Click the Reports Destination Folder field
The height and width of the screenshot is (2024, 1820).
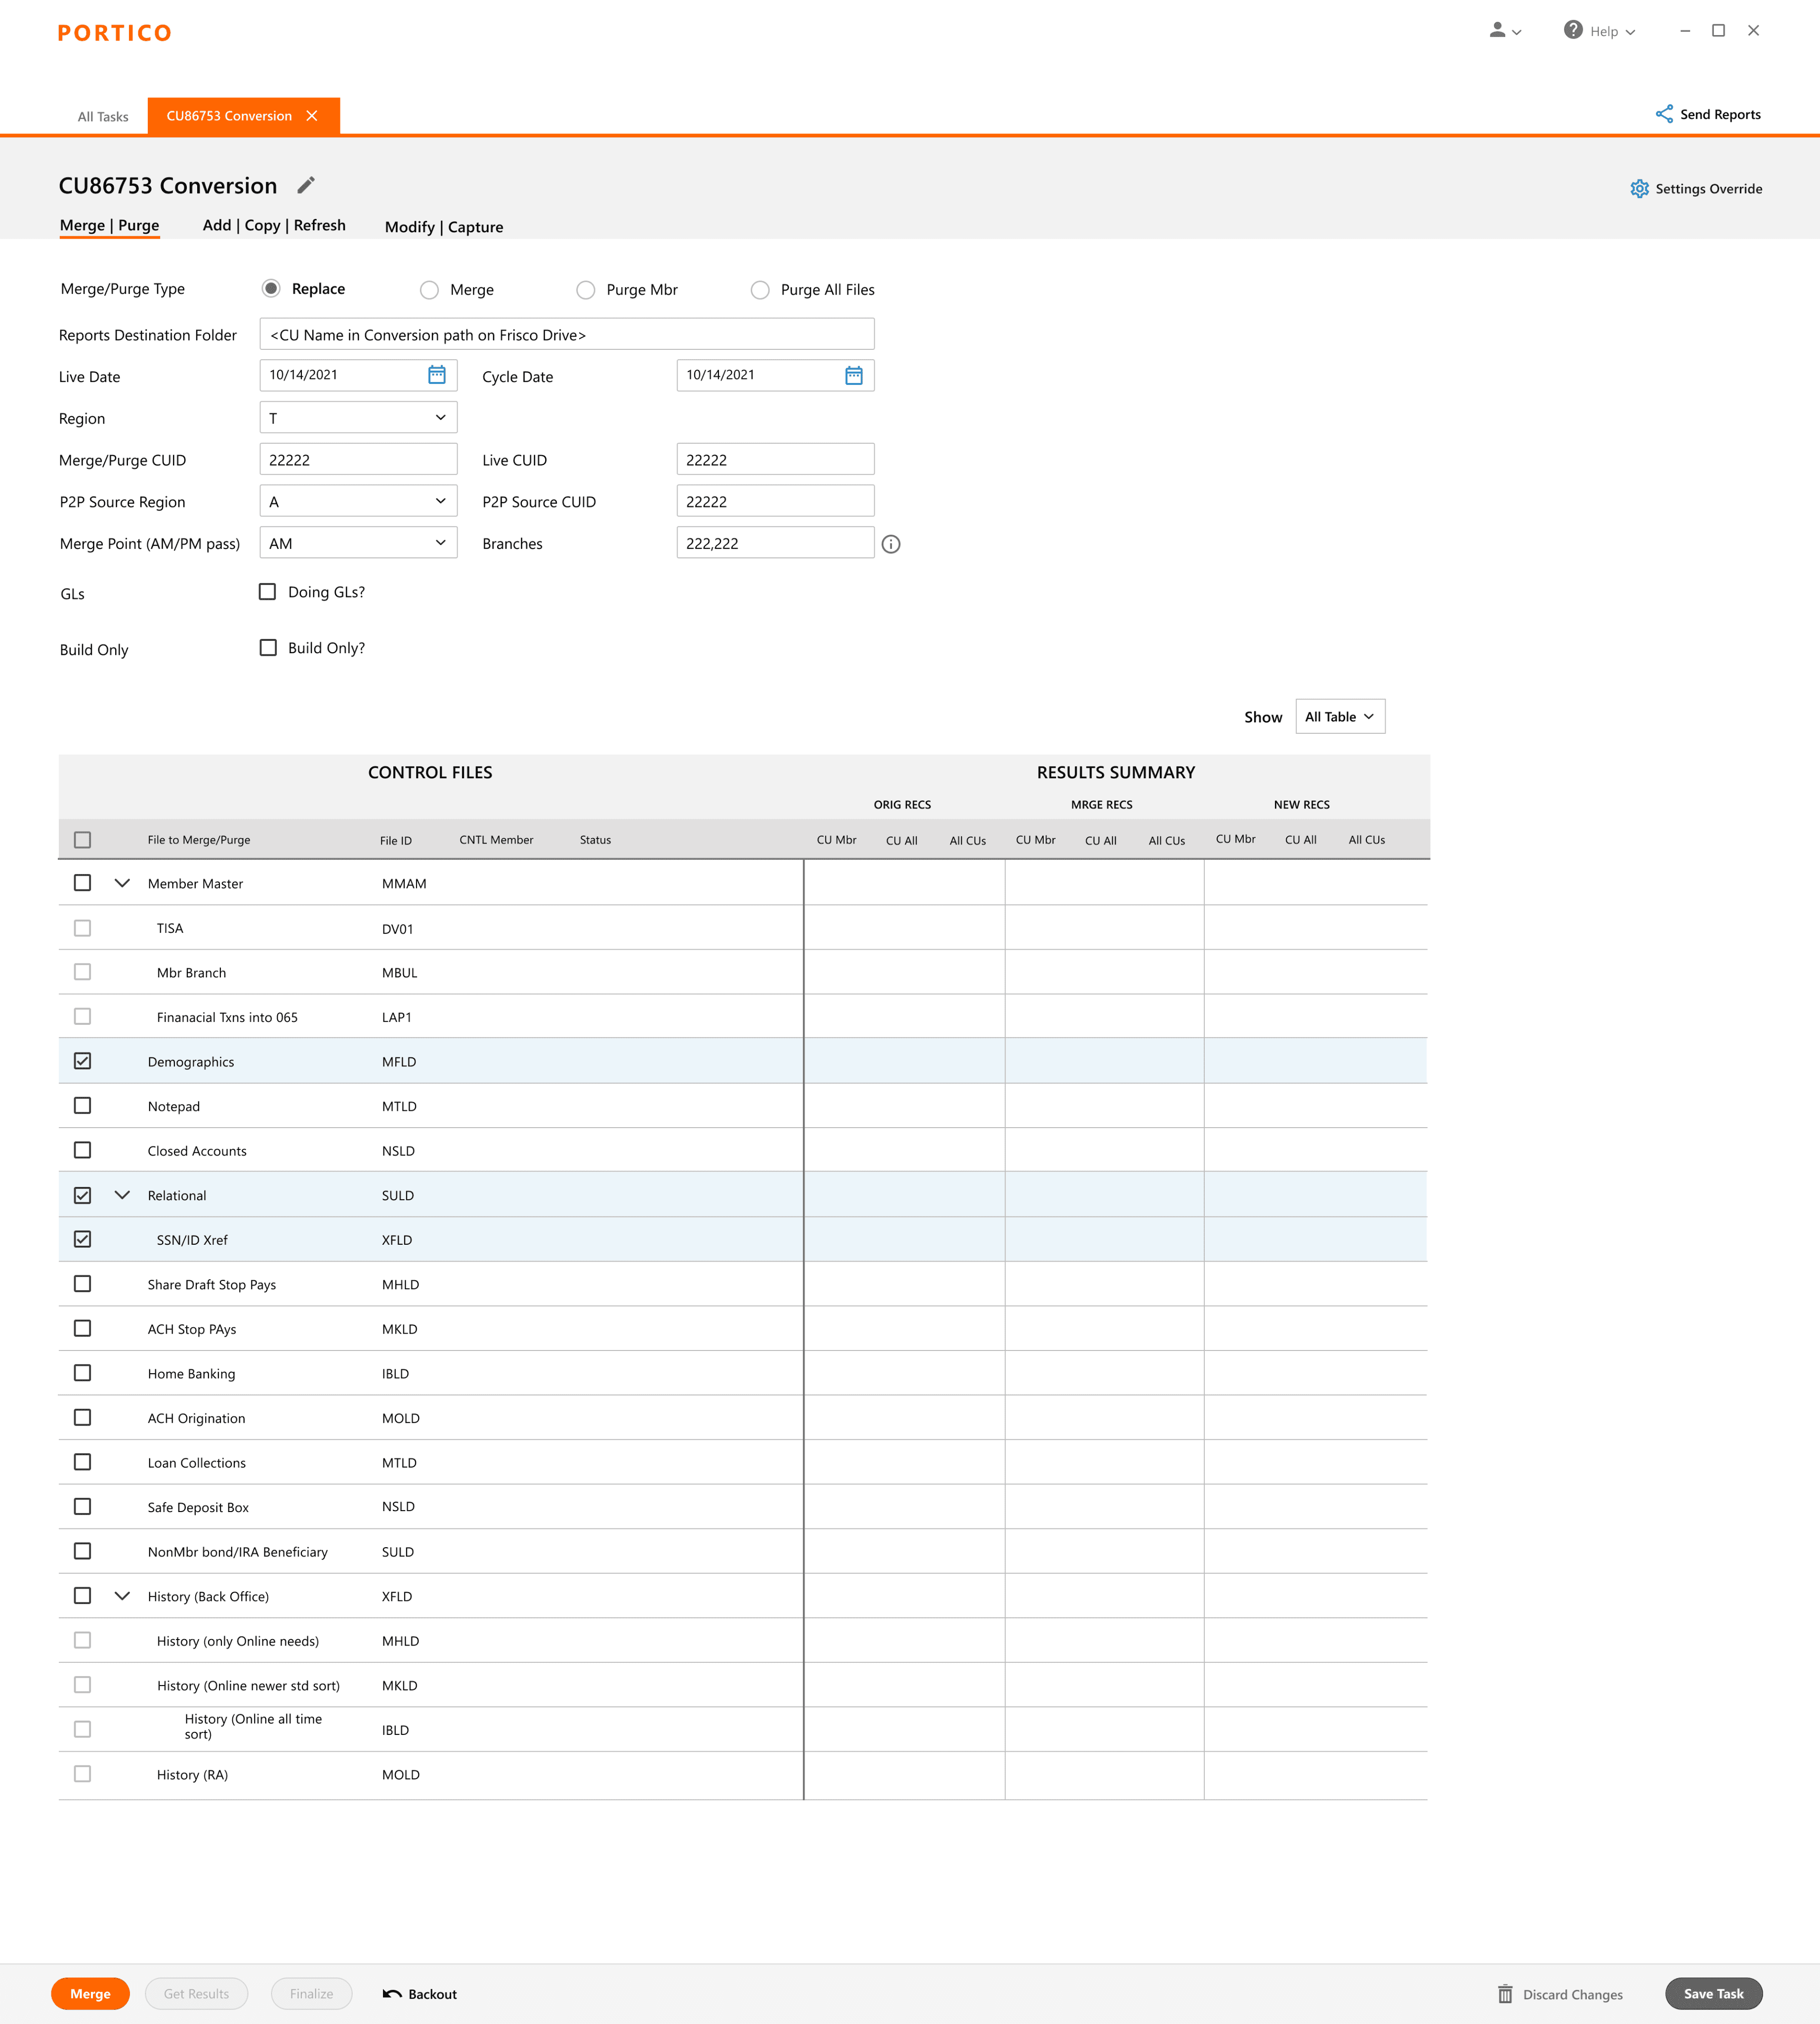click(567, 335)
